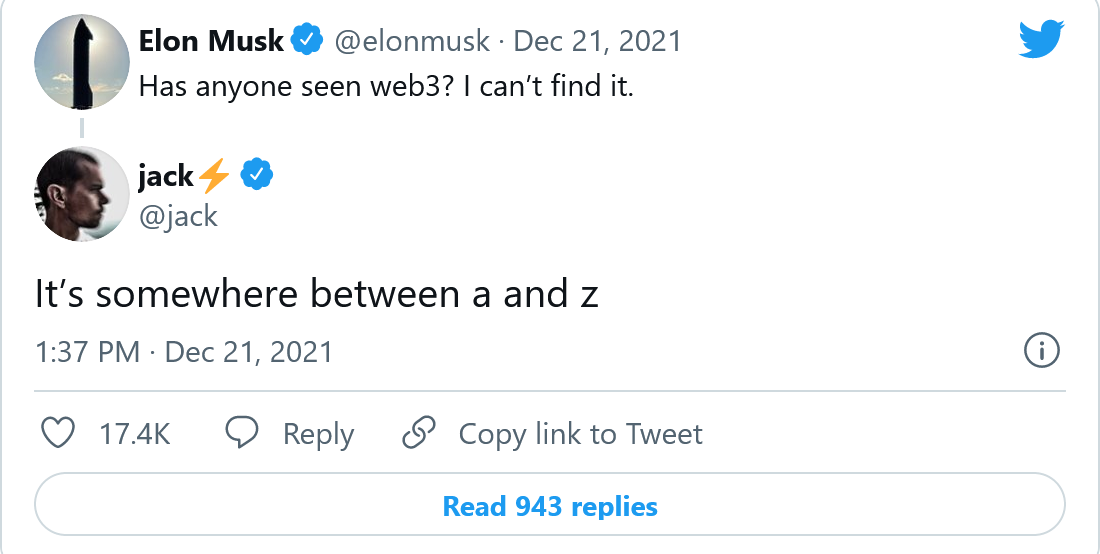Open the tweet info circle icon

pos(1042,351)
